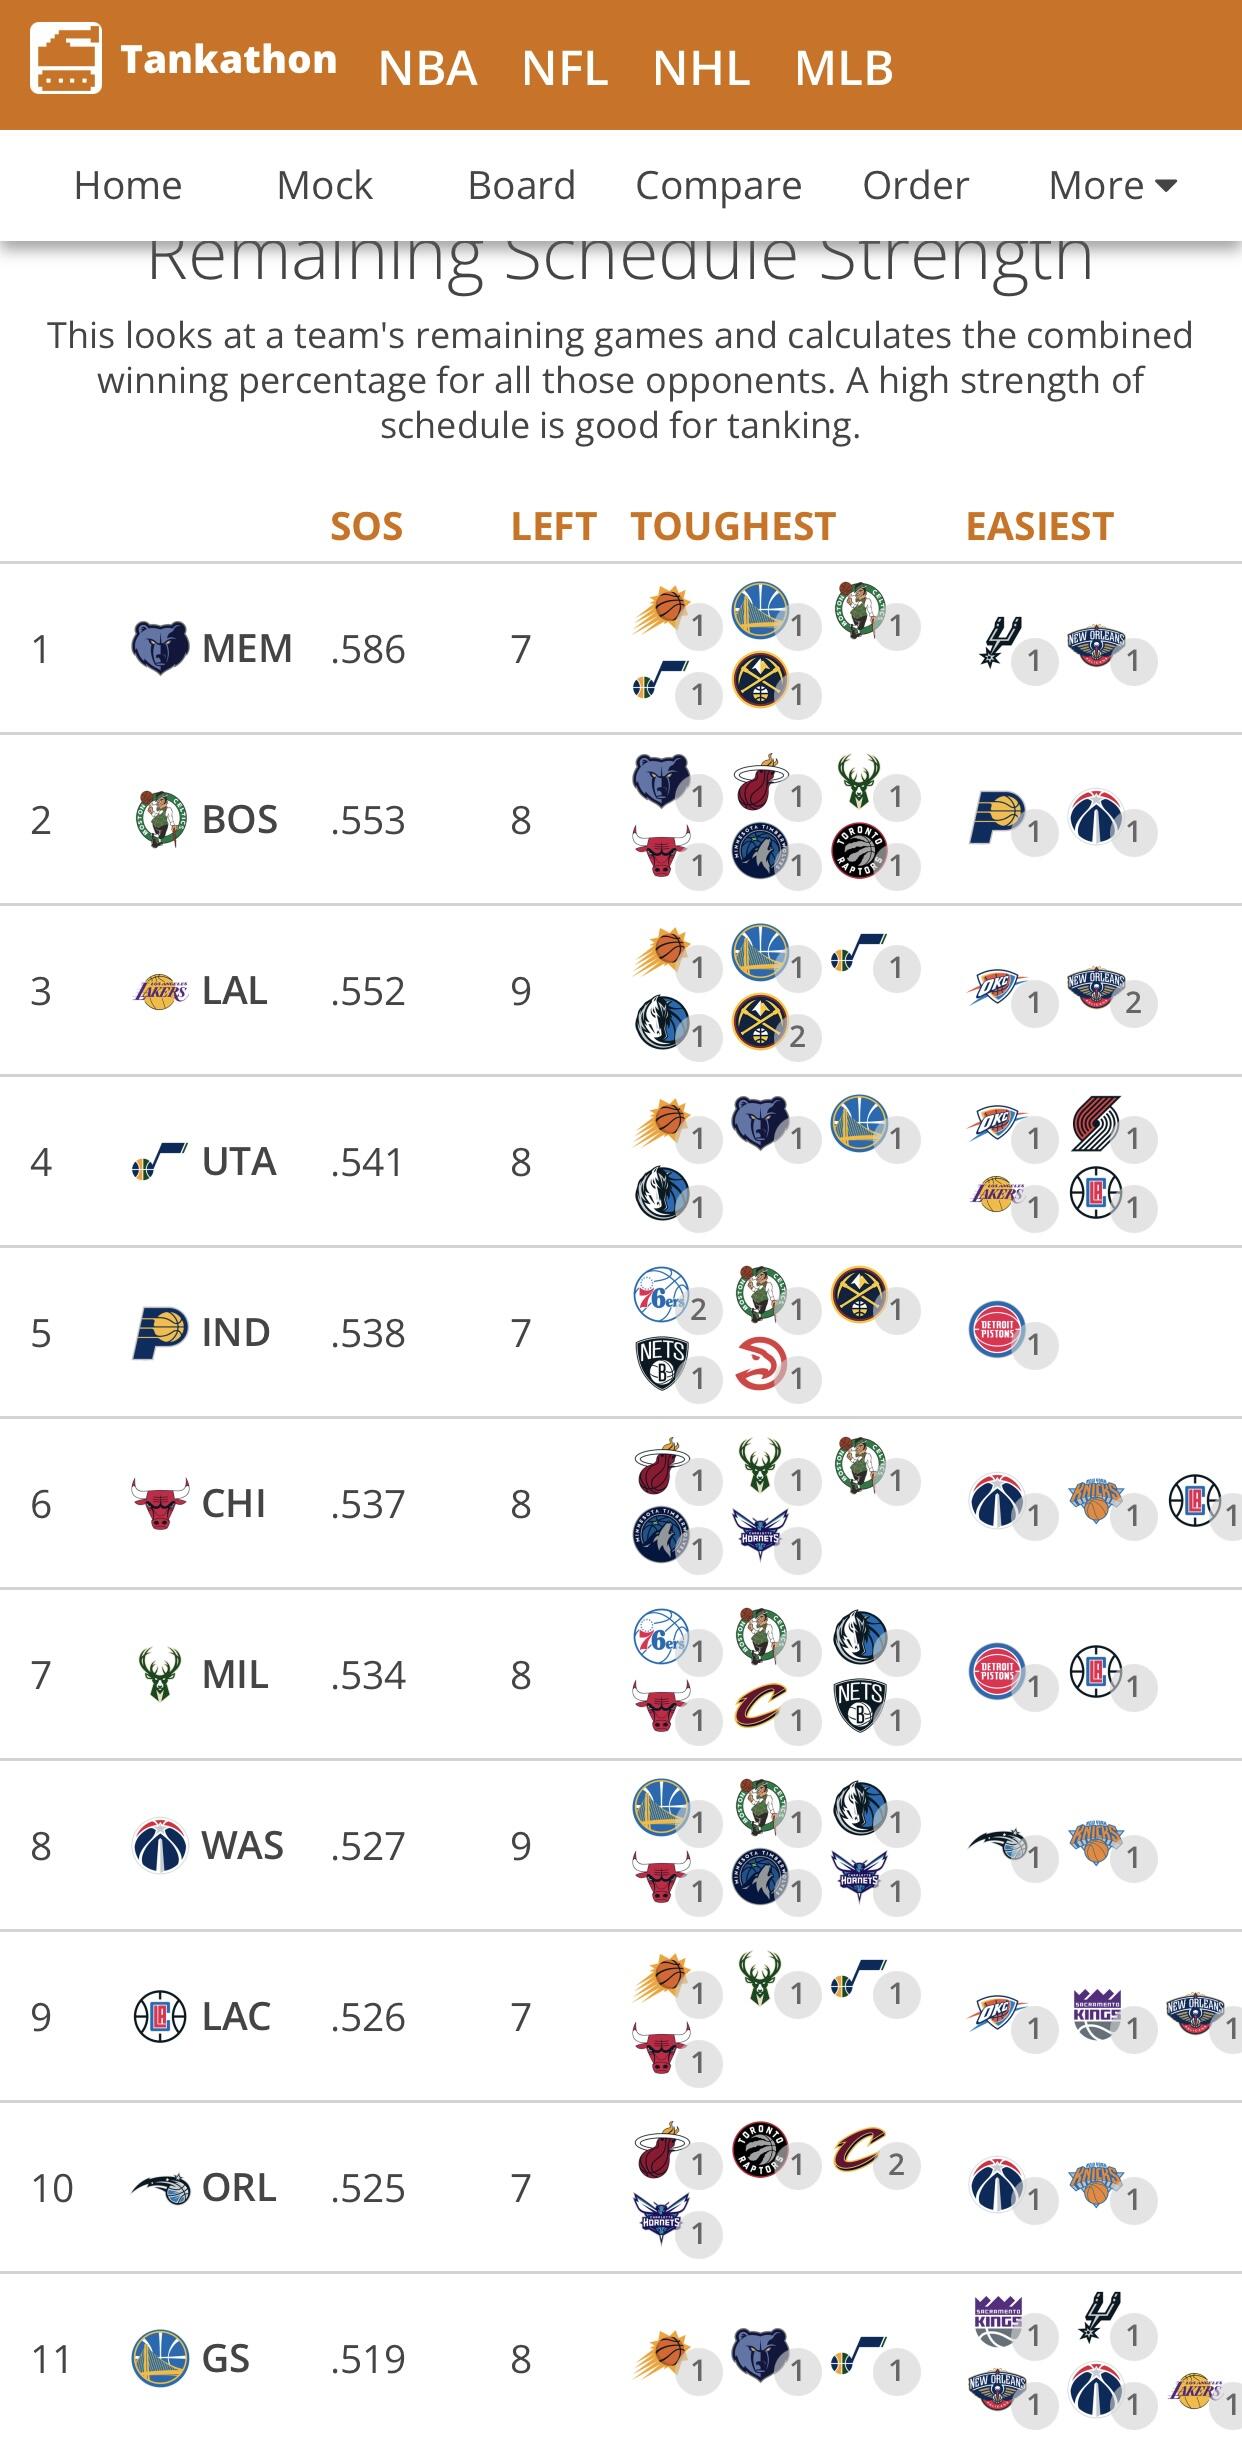Screen dimensions: 1242x2438
Task: Go to the Compare tab
Action: pos(718,185)
